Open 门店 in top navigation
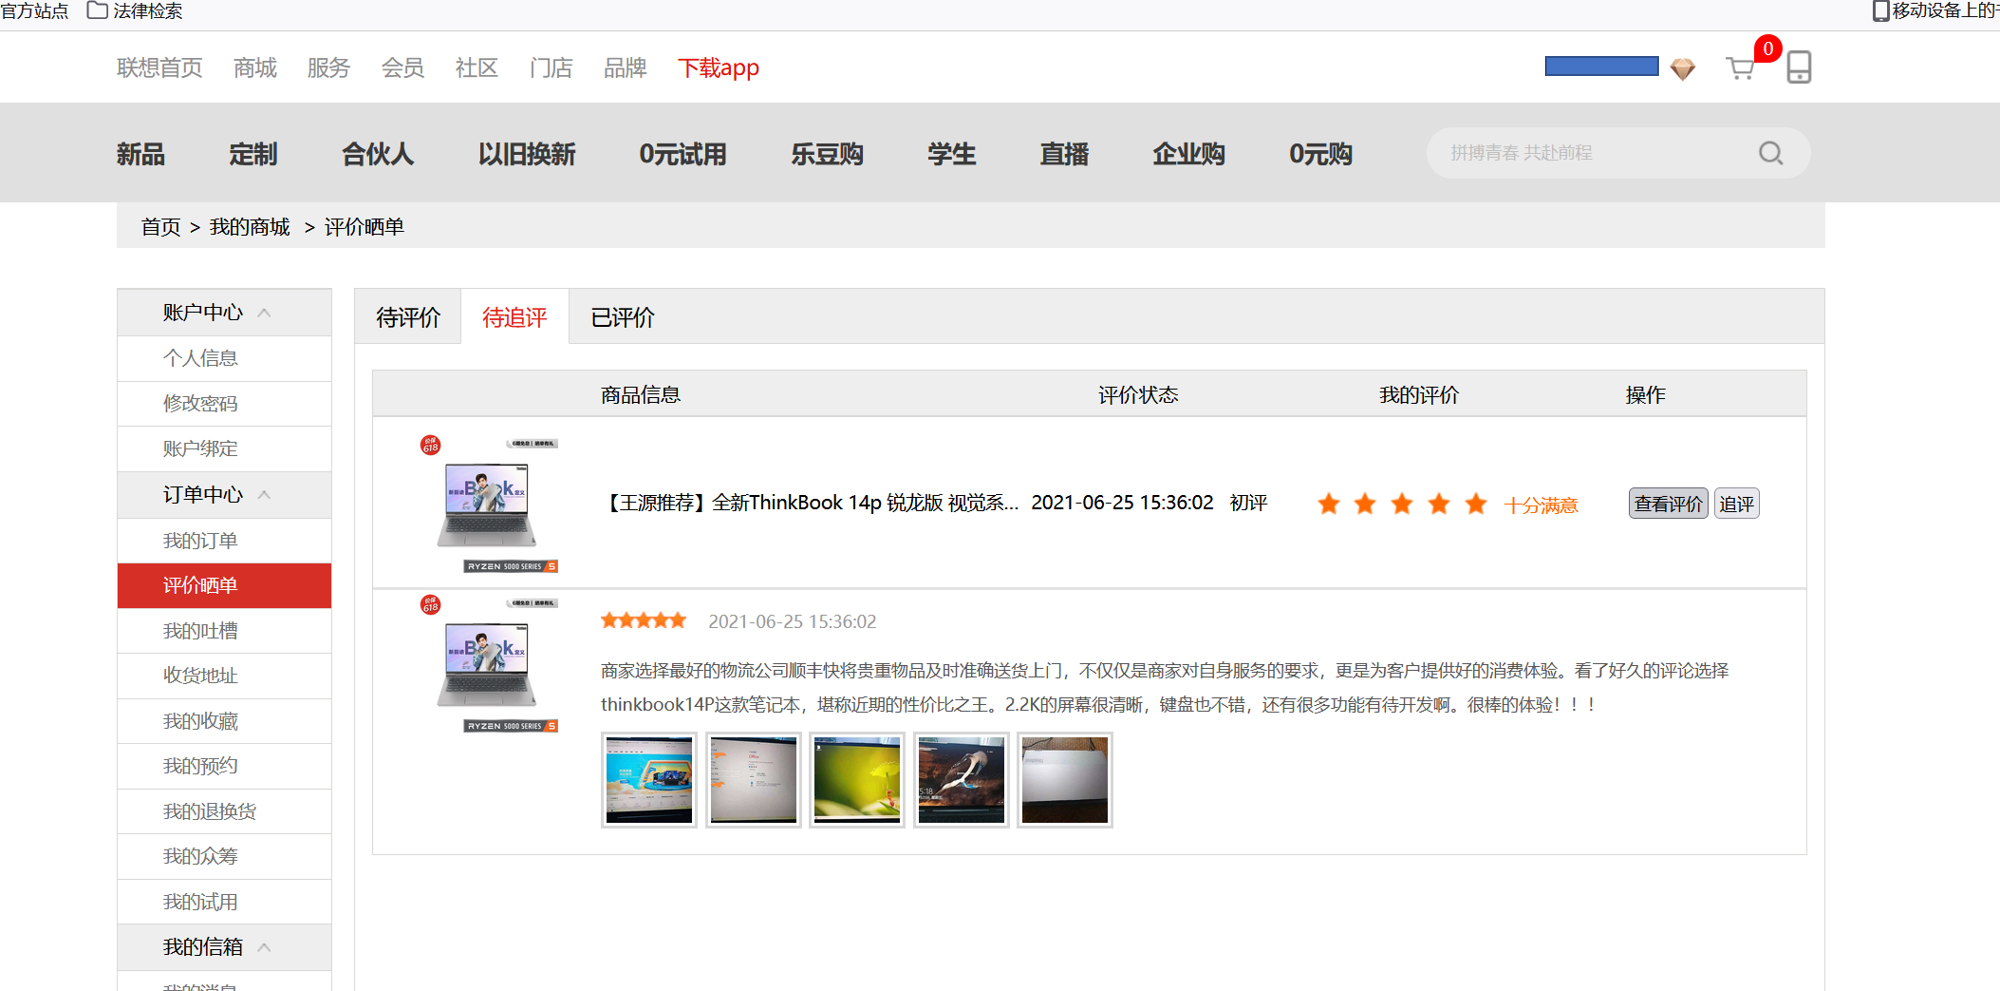This screenshot has height=991, width=2000. [x=551, y=68]
